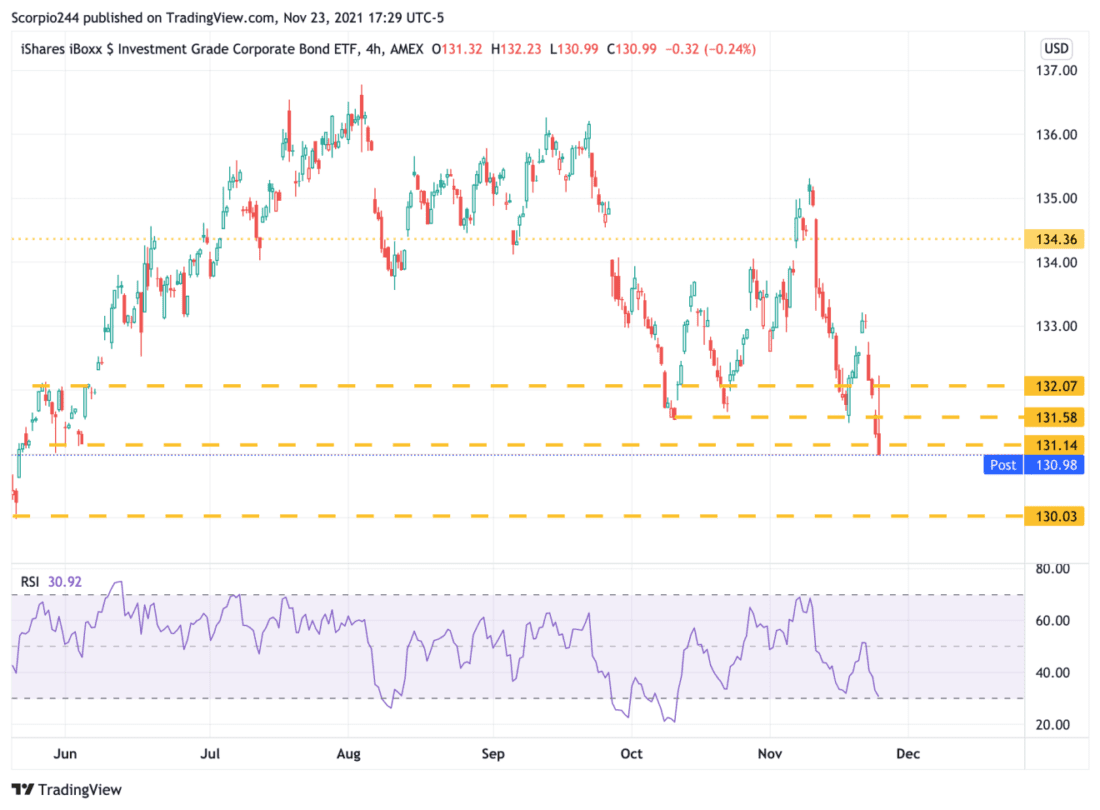Select the Nov label on time axis

pos(770,754)
